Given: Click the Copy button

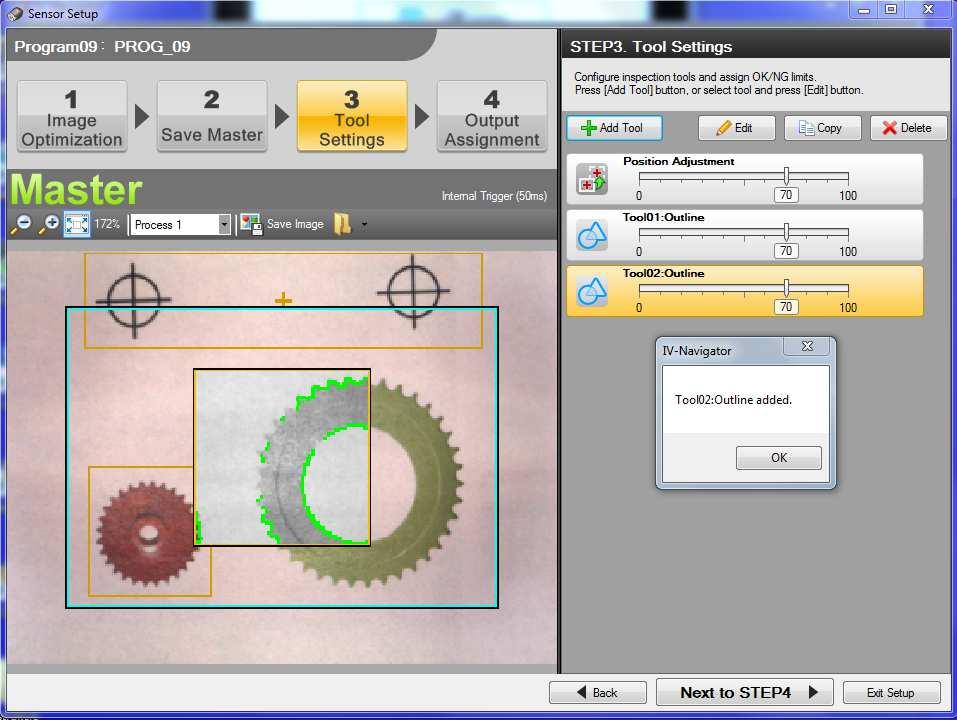Looking at the screenshot, I should point(822,128).
